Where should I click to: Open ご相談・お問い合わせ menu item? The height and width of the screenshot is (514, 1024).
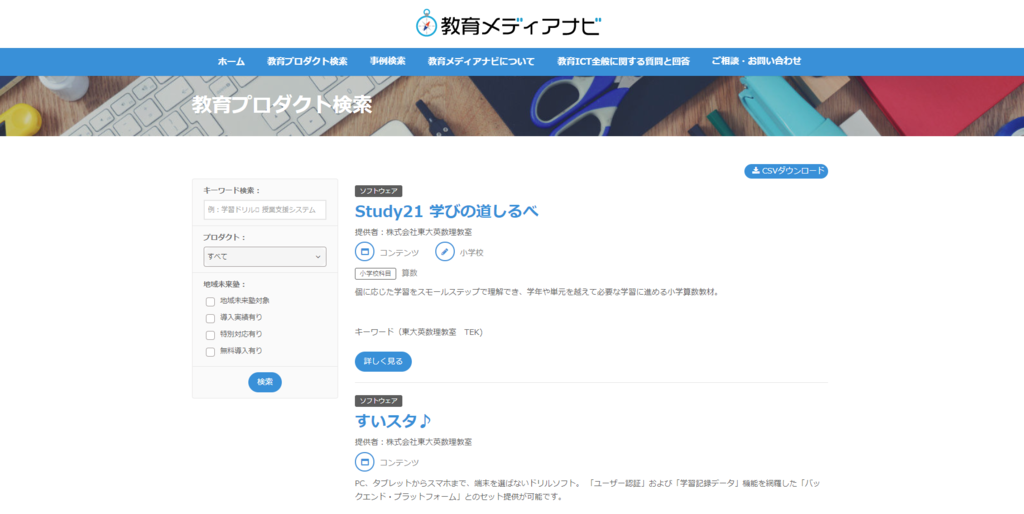click(756, 61)
